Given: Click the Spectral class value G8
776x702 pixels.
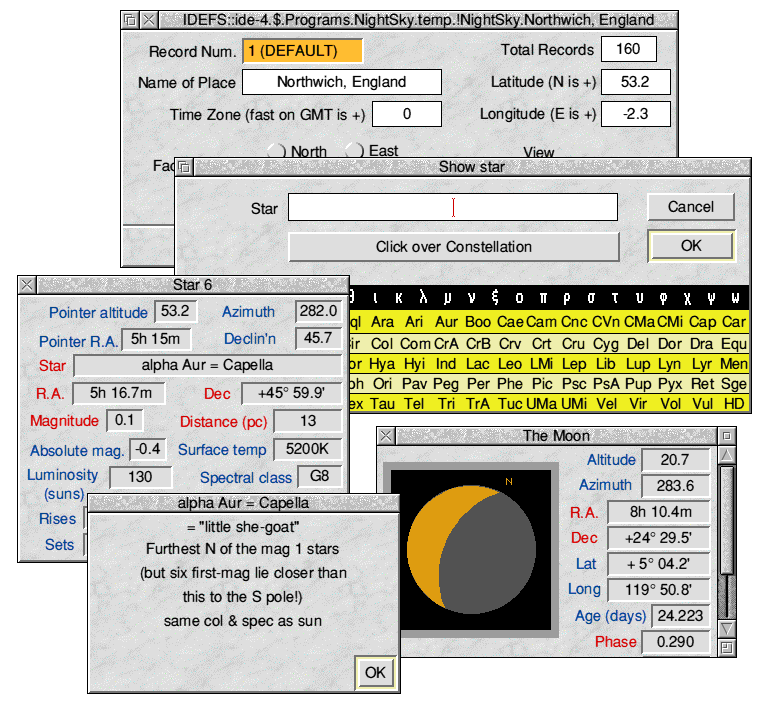Looking at the screenshot, I should pos(319,476).
